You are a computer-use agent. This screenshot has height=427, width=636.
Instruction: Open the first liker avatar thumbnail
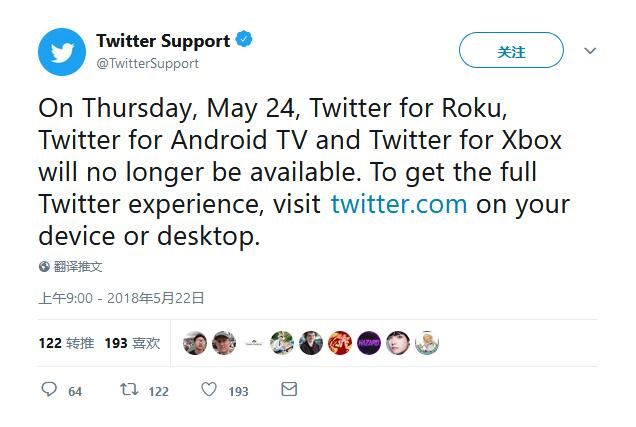coord(195,343)
